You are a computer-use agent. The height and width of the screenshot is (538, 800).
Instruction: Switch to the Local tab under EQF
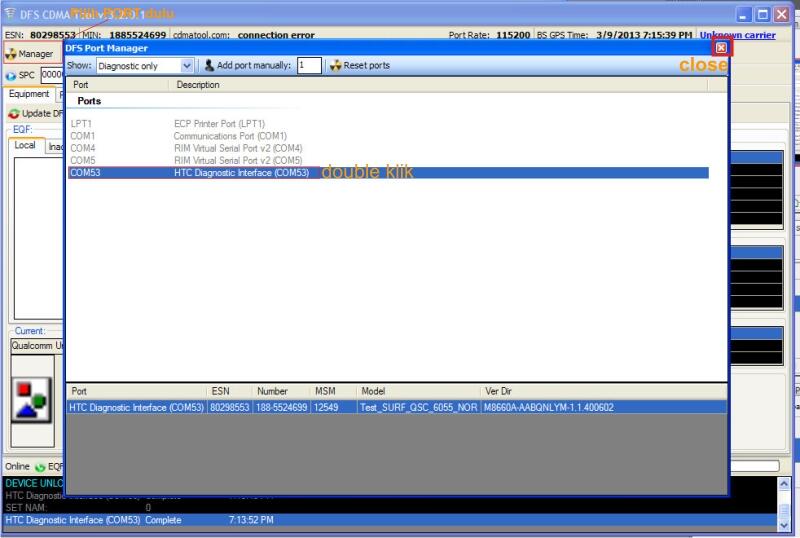coord(25,145)
